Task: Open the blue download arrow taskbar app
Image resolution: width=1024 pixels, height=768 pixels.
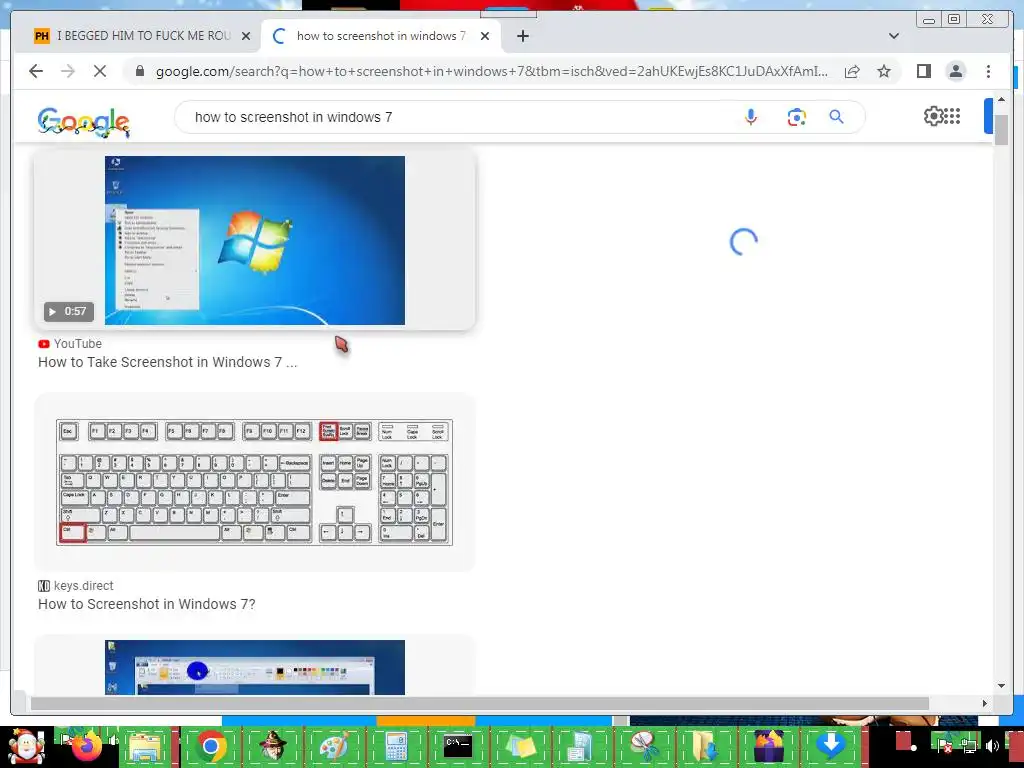Action: [x=831, y=746]
